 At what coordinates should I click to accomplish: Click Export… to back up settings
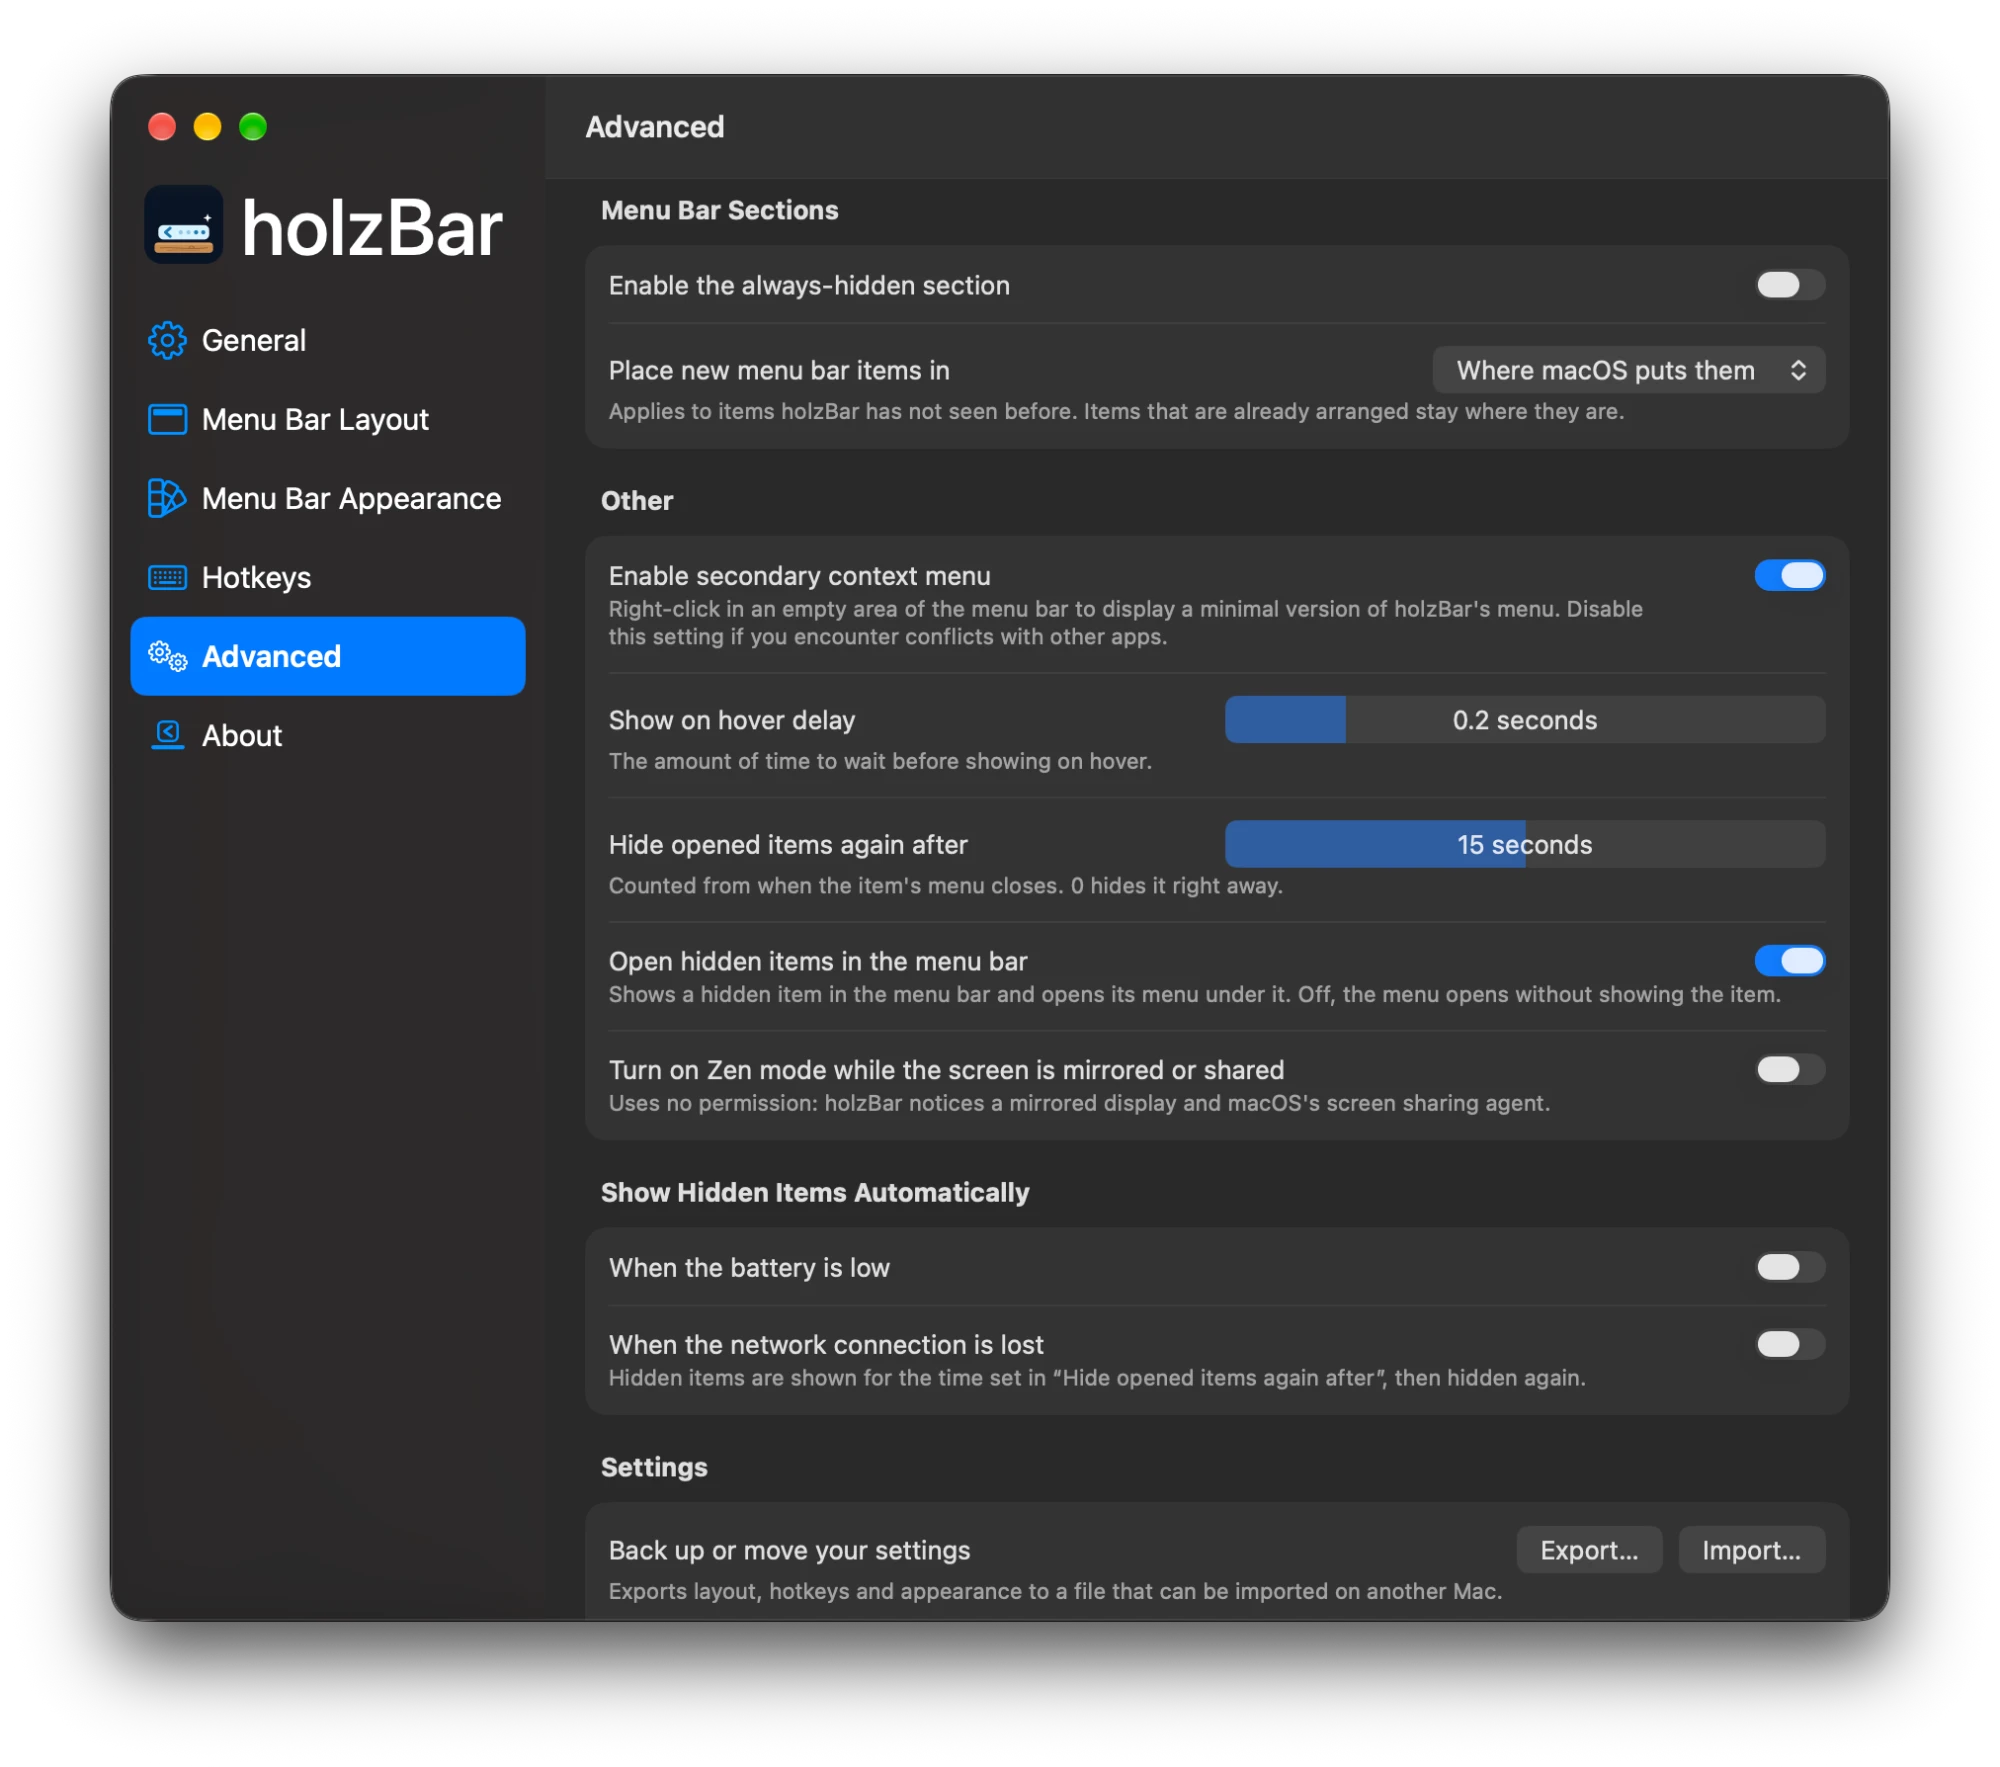point(1589,1551)
